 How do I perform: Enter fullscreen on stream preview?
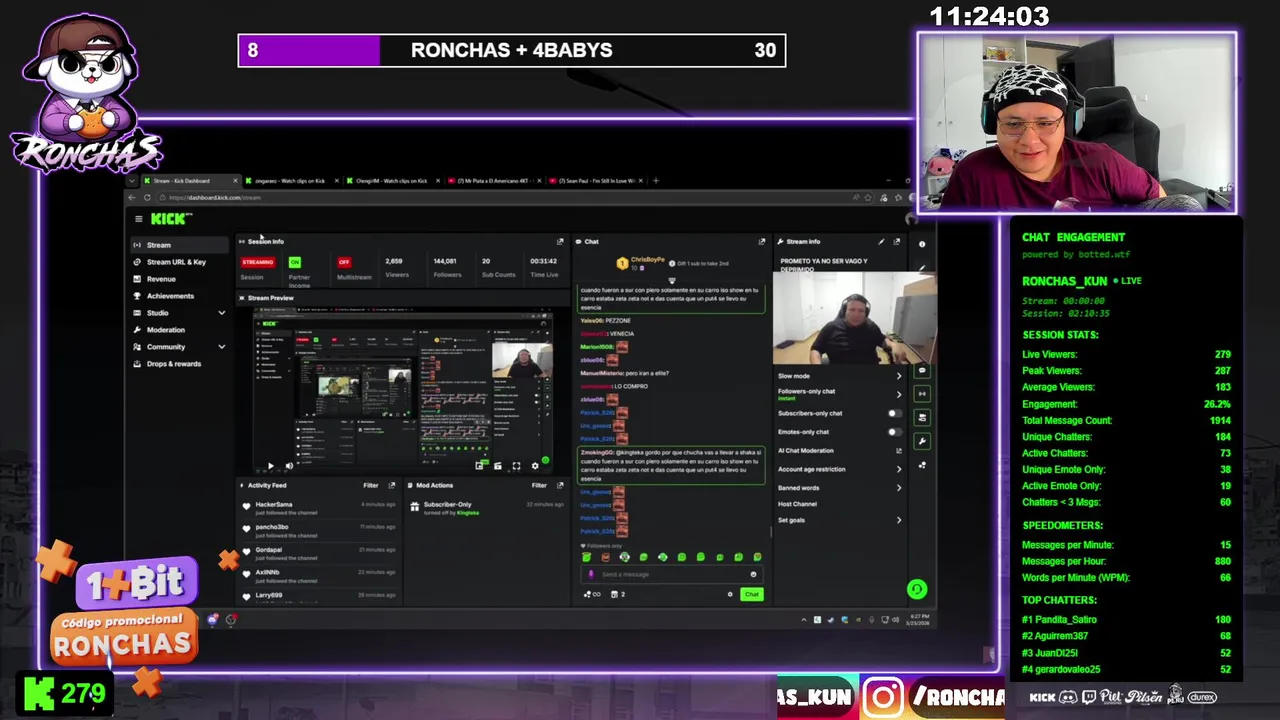tap(516, 466)
